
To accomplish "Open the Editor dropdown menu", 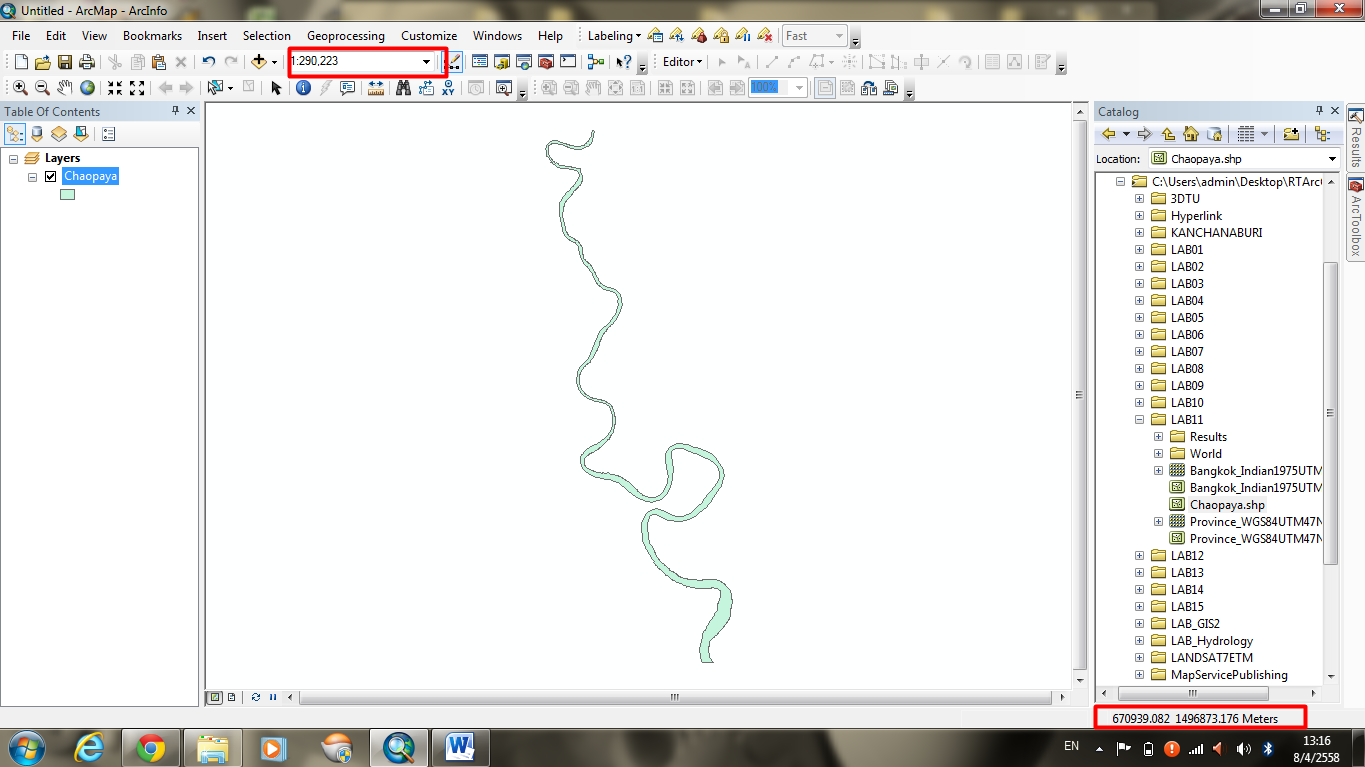I will 683,62.
